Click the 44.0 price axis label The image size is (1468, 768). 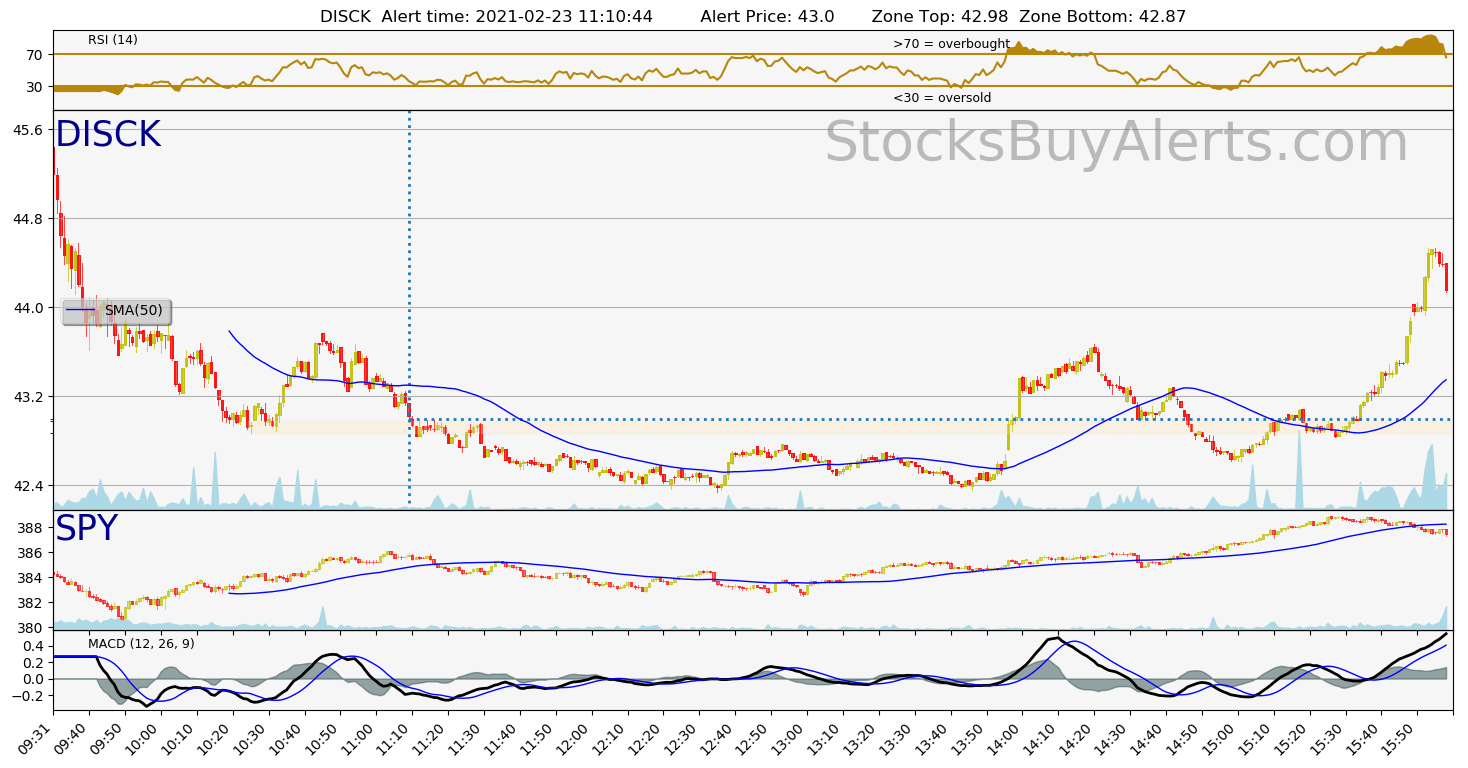(x=27, y=308)
